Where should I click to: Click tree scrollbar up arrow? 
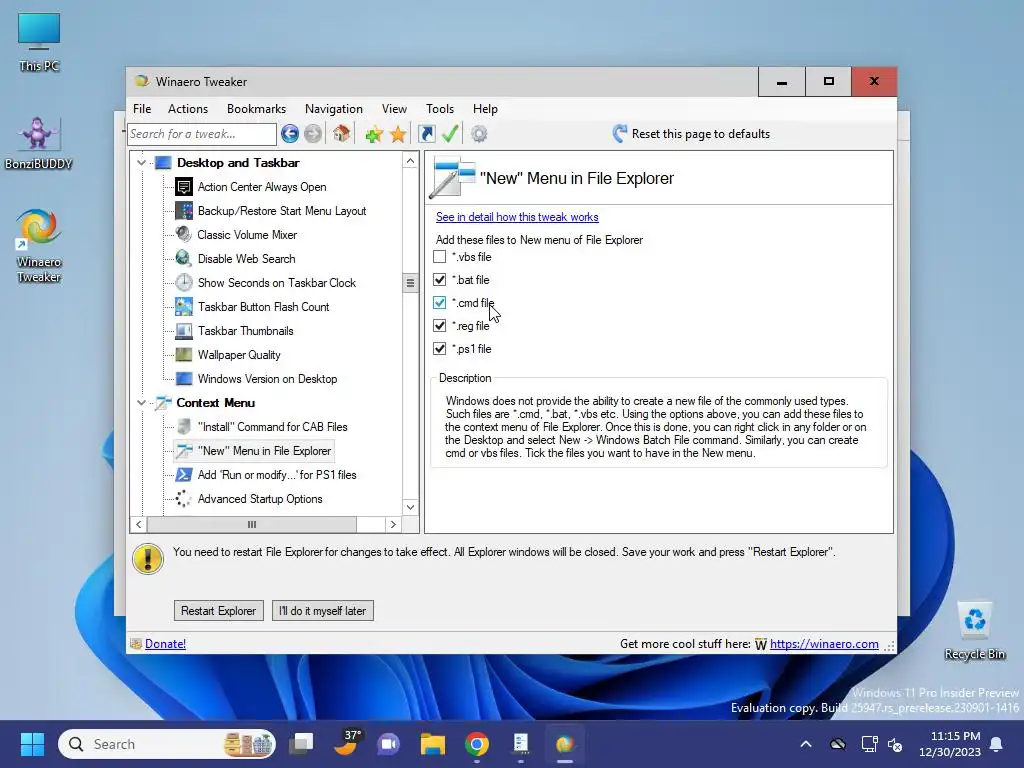[x=410, y=161]
